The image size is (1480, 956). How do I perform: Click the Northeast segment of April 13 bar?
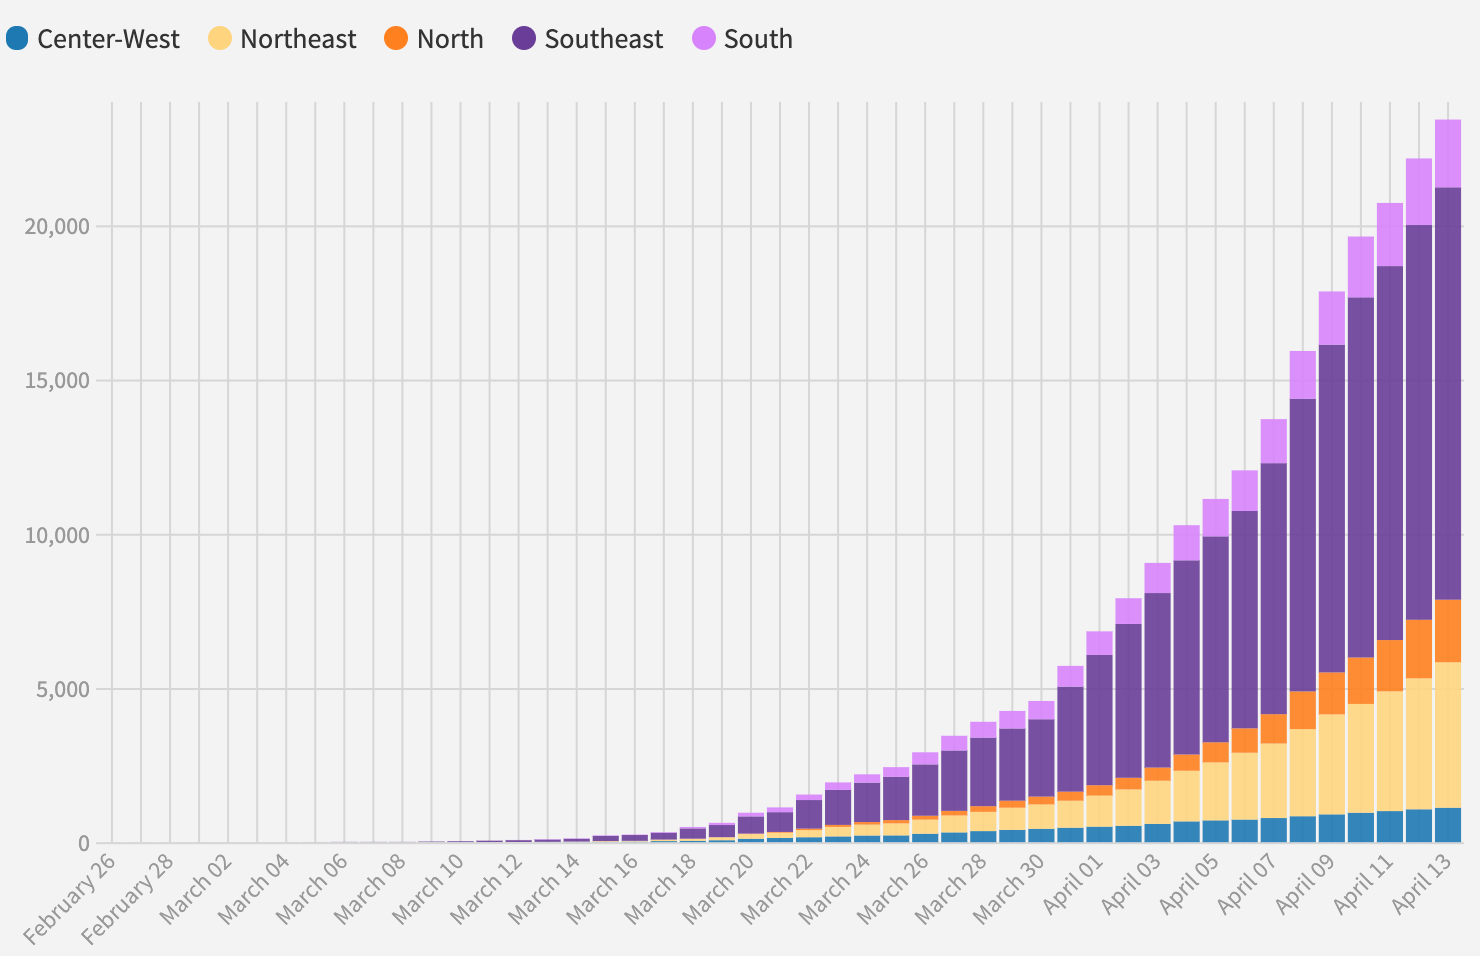click(1448, 734)
